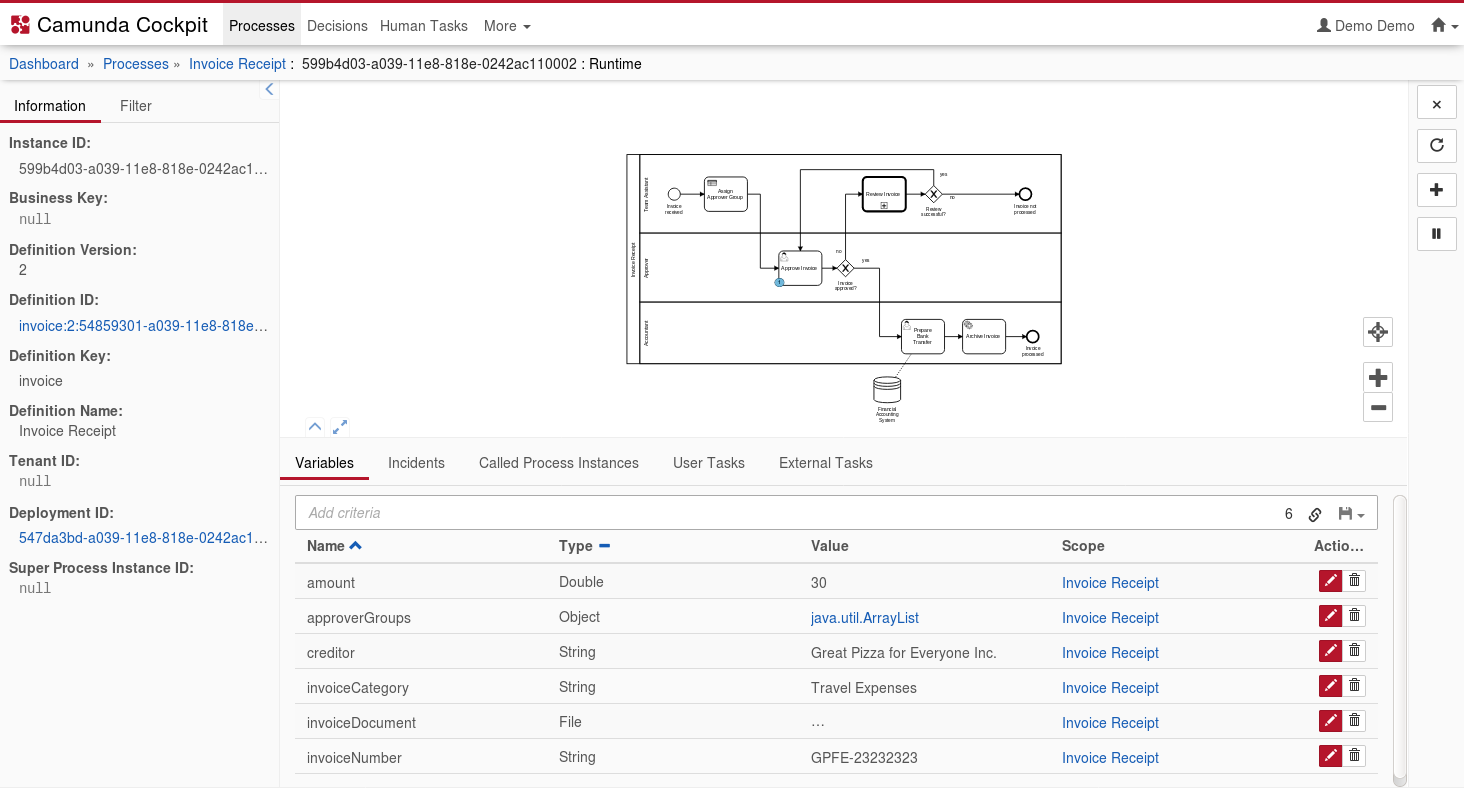Navigate to Processes breadcrumb link
Screen dimensions: 1464x796
[x=136, y=64]
